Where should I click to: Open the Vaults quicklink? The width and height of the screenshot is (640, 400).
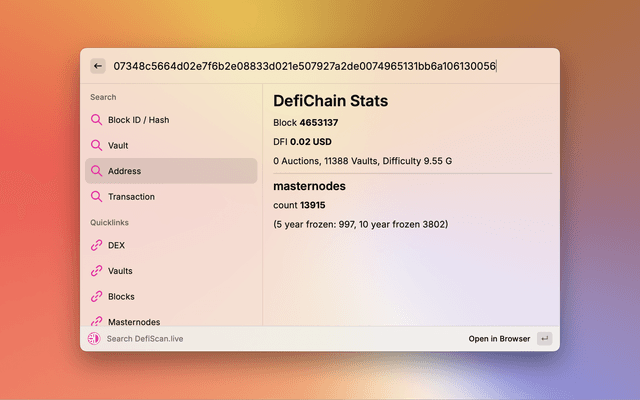170,271
